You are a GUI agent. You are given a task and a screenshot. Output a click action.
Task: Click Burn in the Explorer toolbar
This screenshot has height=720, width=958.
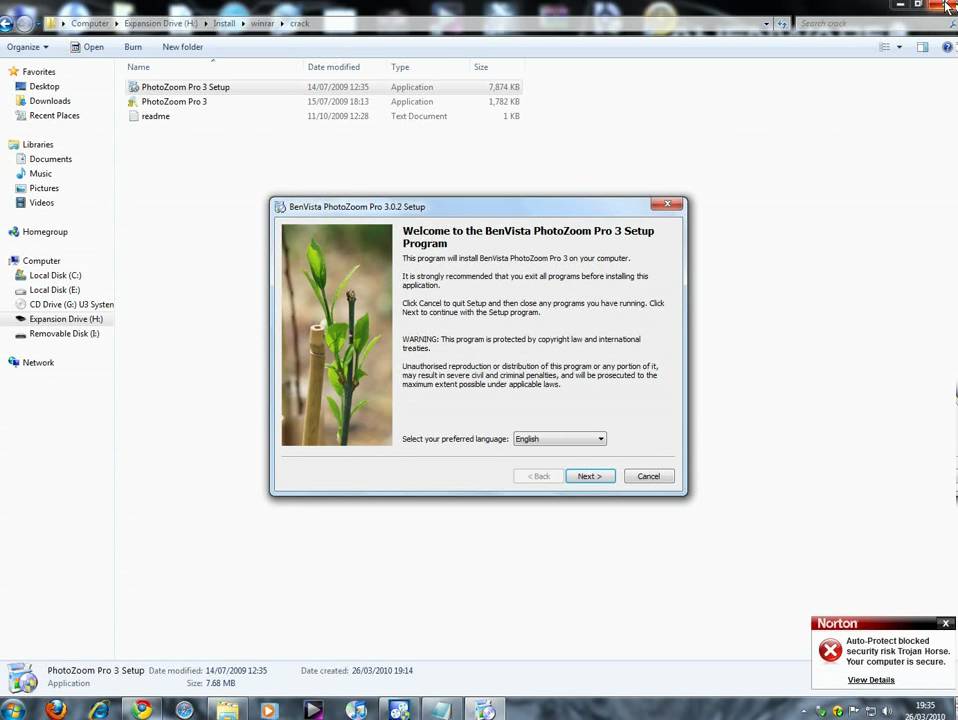133,47
